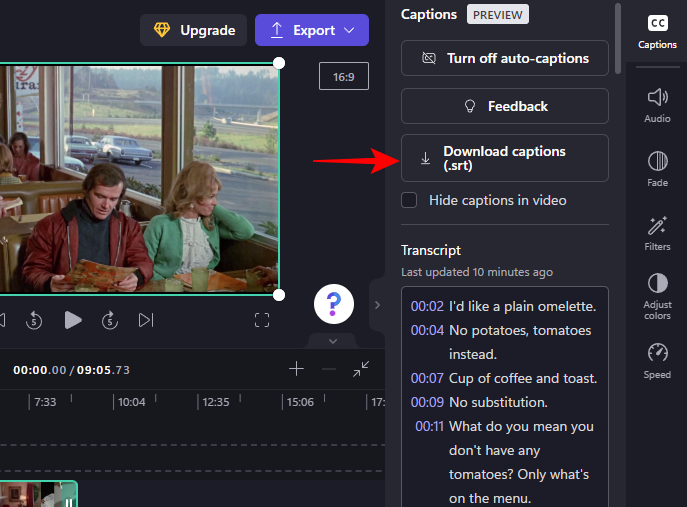687x507 pixels.
Task: Download captions as .srt file
Action: click(505, 158)
